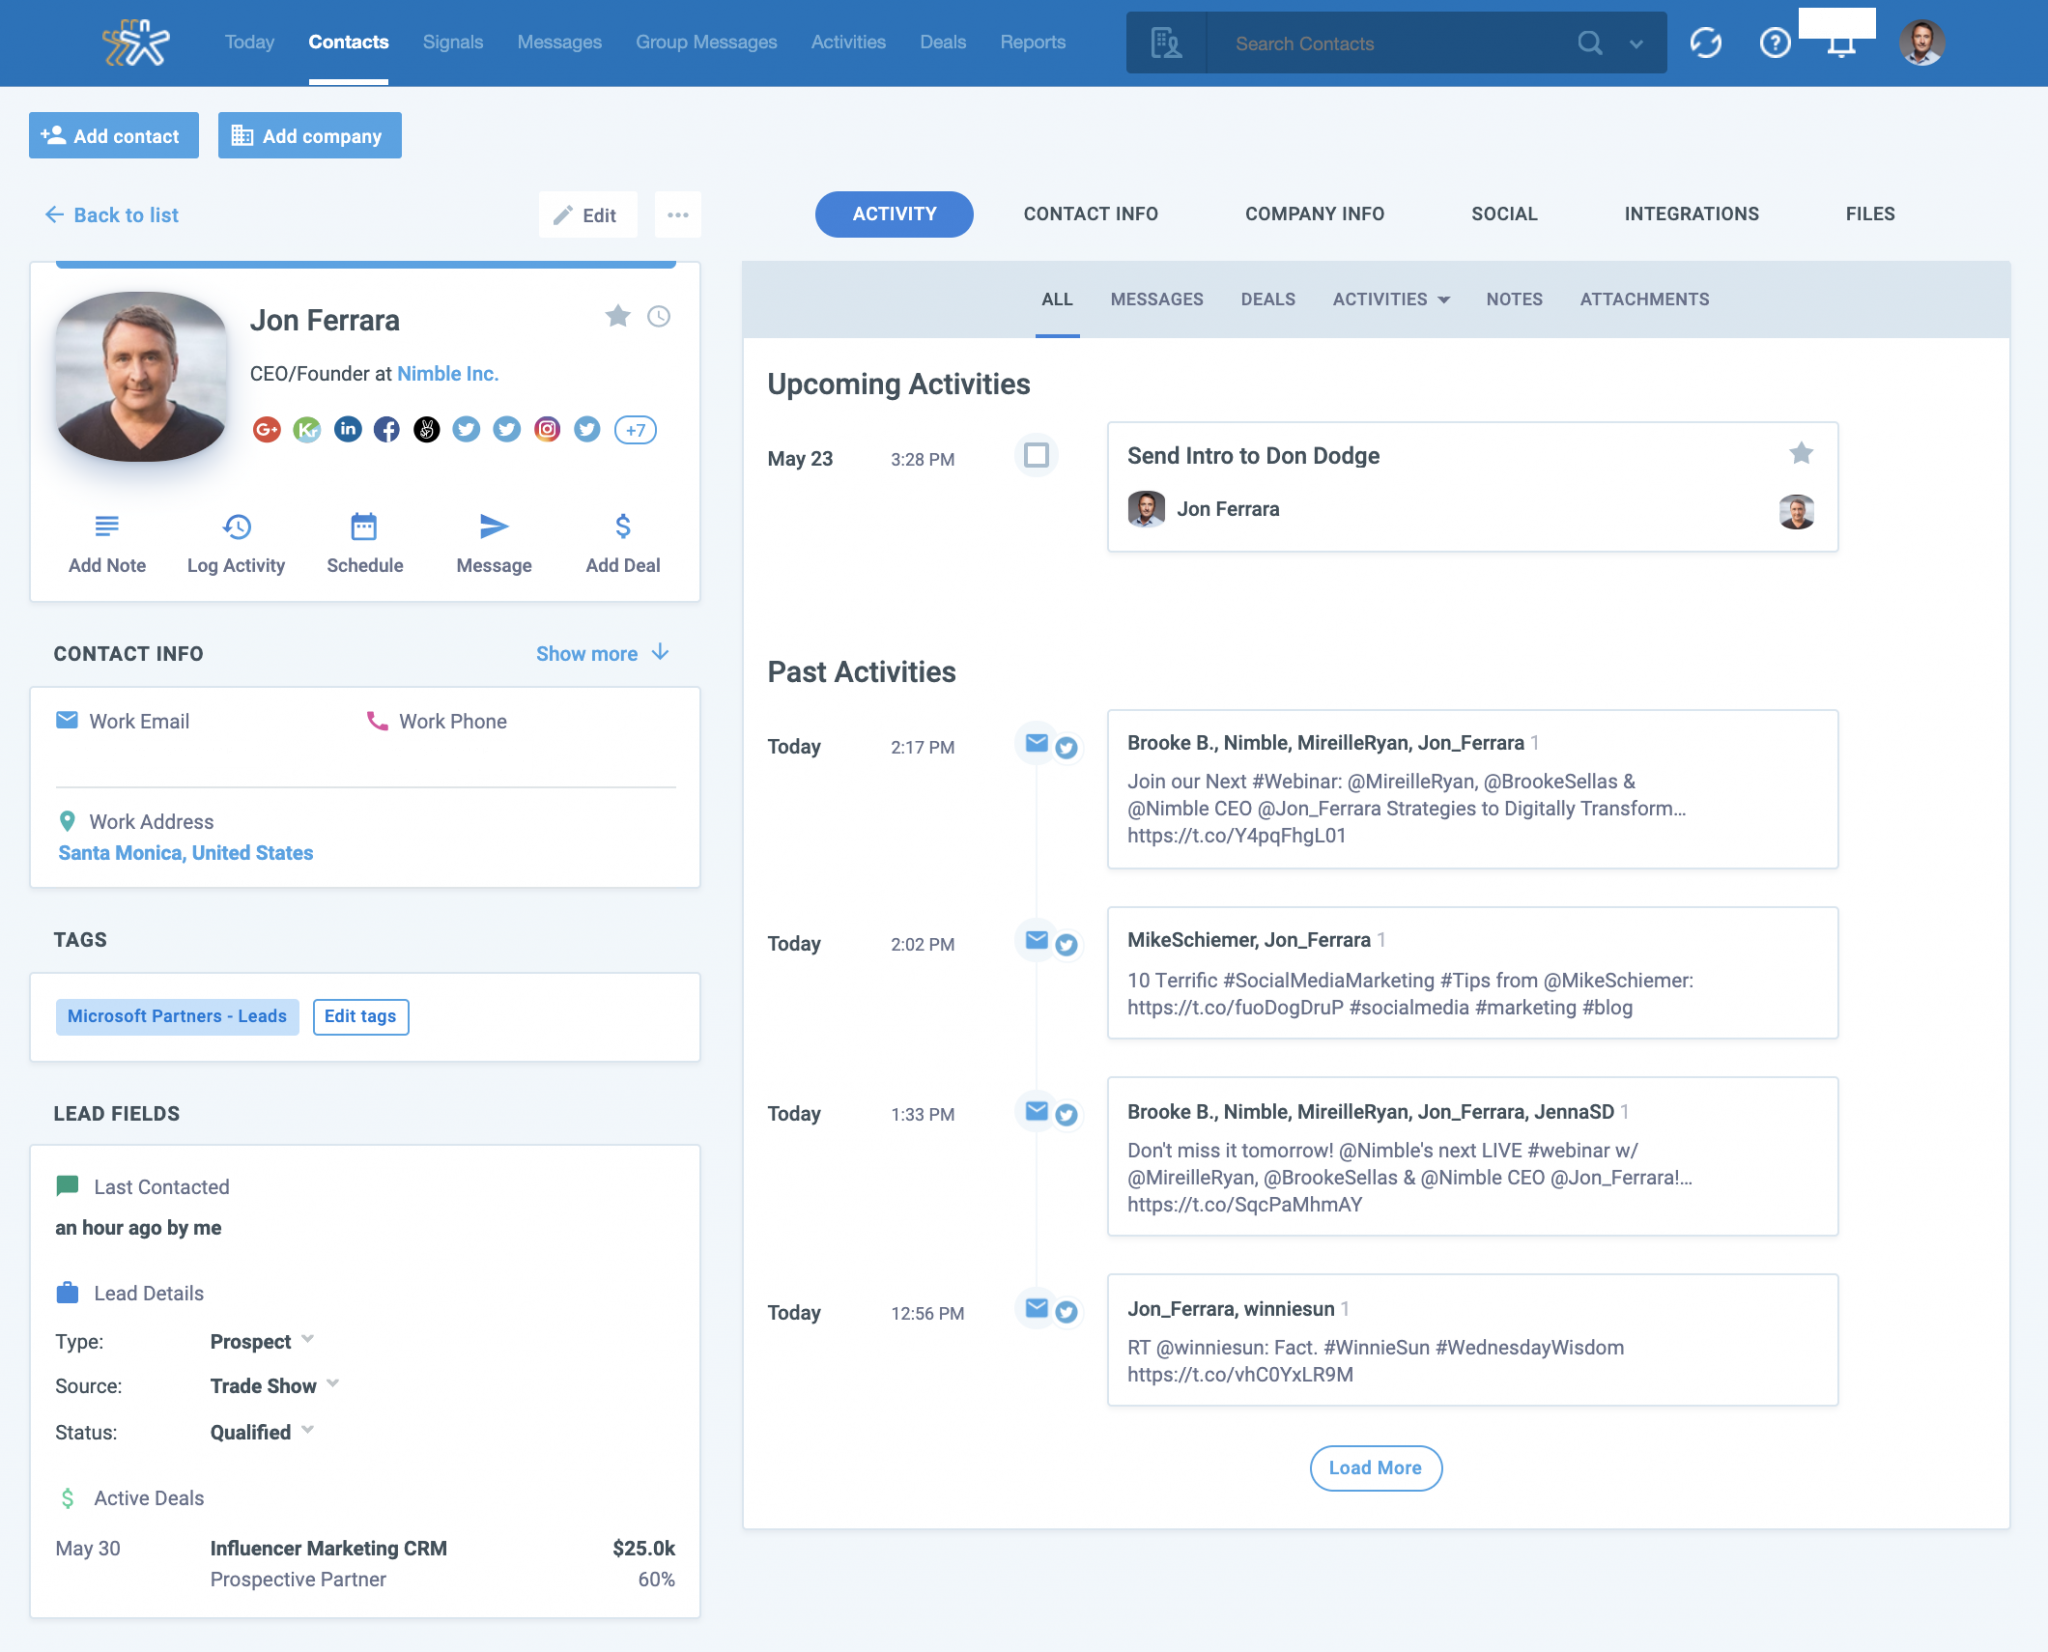
Task: Open the Nimble Inc. company link
Action: (447, 373)
